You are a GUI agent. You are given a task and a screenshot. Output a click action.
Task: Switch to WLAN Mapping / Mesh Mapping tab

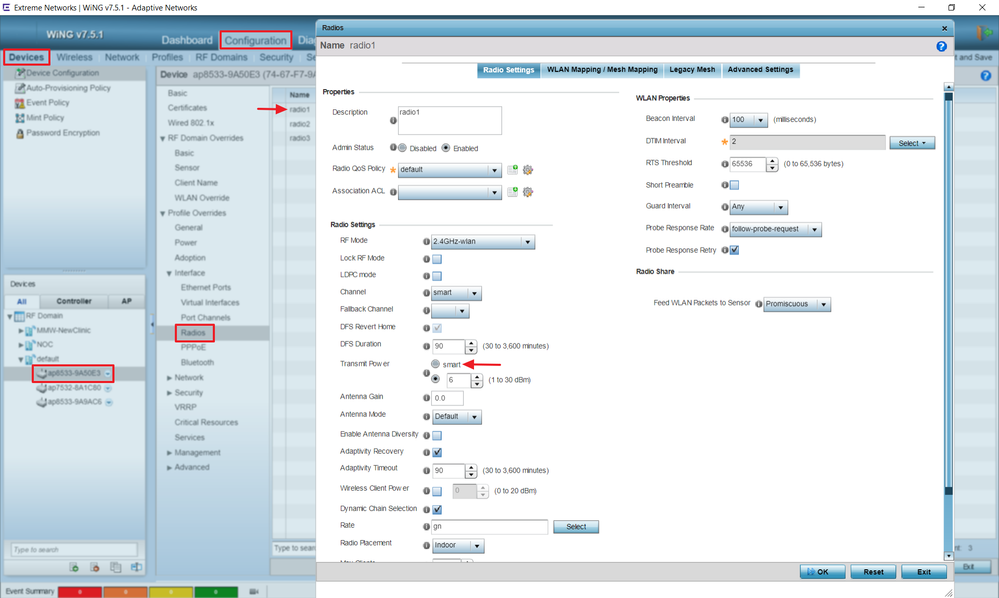click(x=602, y=70)
